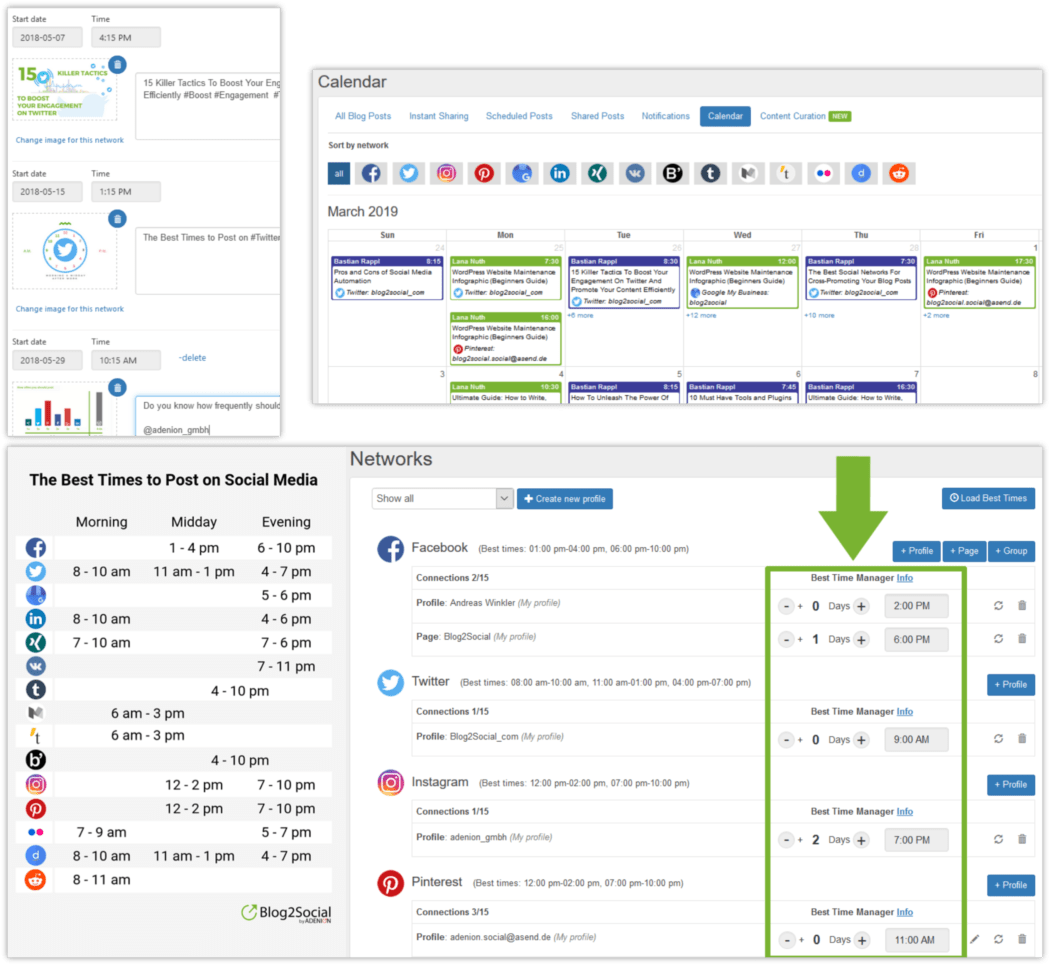Add Instagram profile with + Profile
1050x965 pixels.
(x=1010, y=784)
